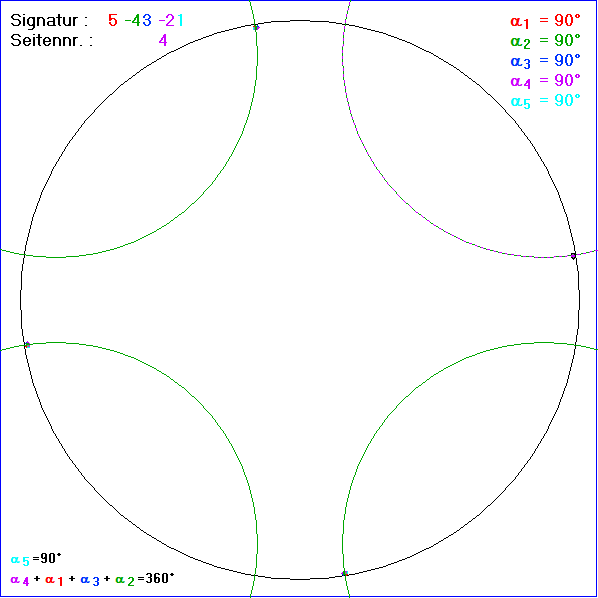
Task: Click the magenta -2 in the Signatur
Action: (x=167, y=20)
